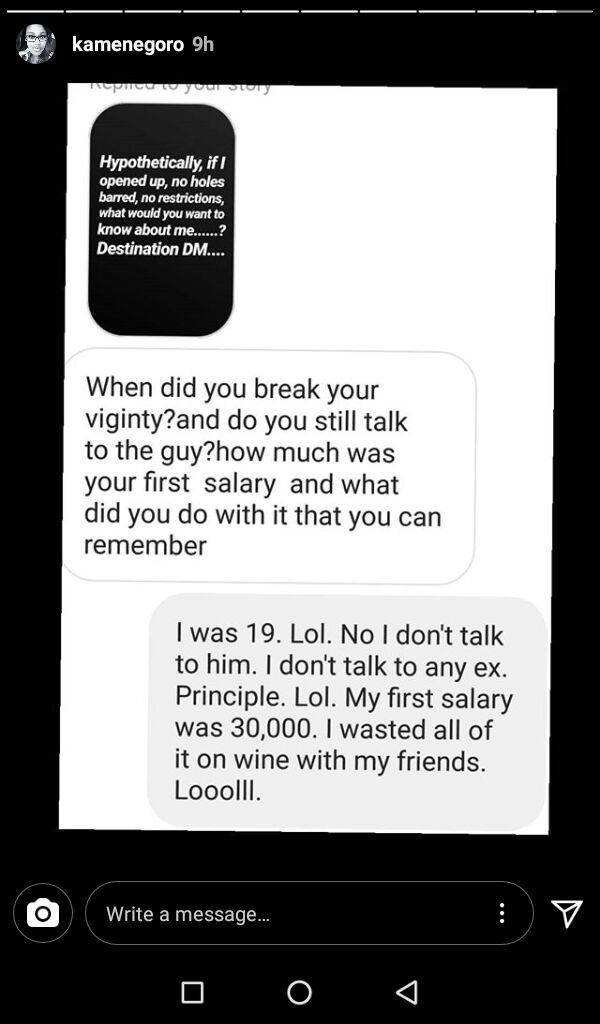Tap the "When did you break" message bubble

269,467
